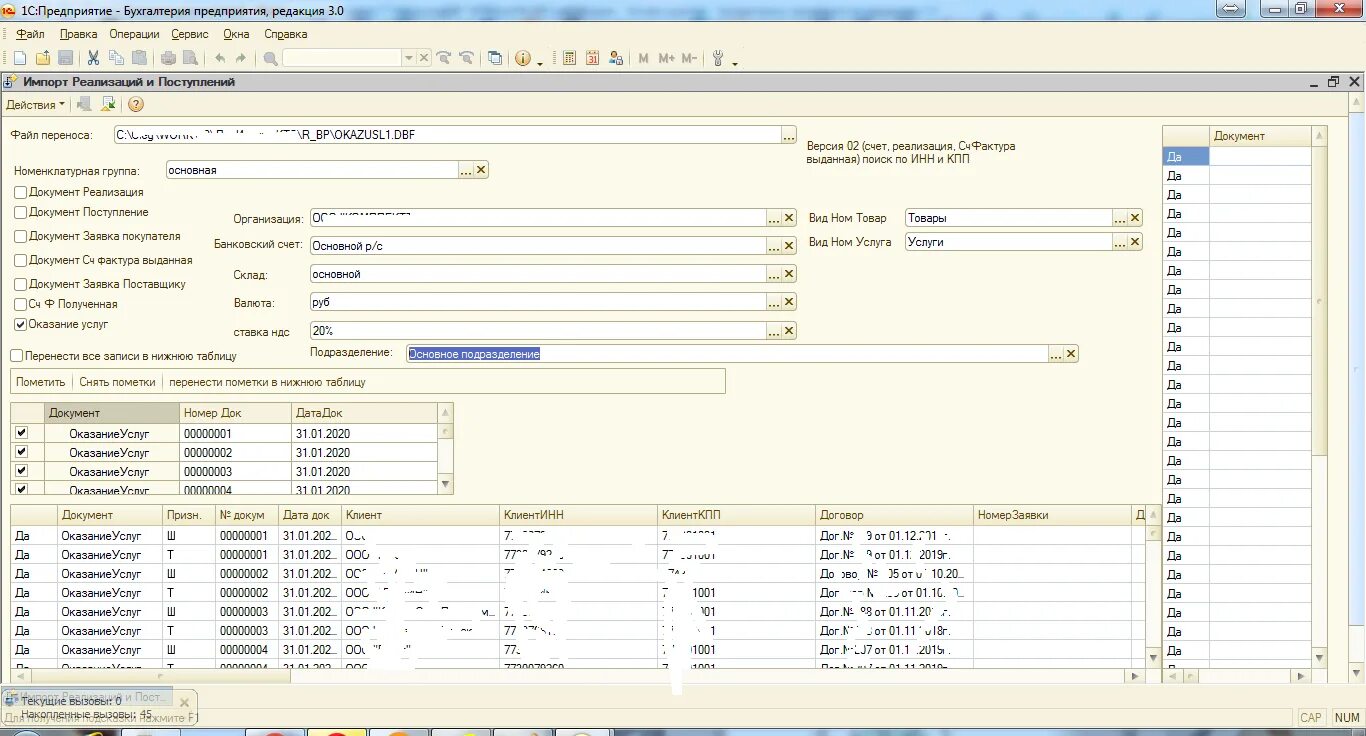
Task: Uncheck the Оказание услуг checkbox
Action: (x=21, y=324)
